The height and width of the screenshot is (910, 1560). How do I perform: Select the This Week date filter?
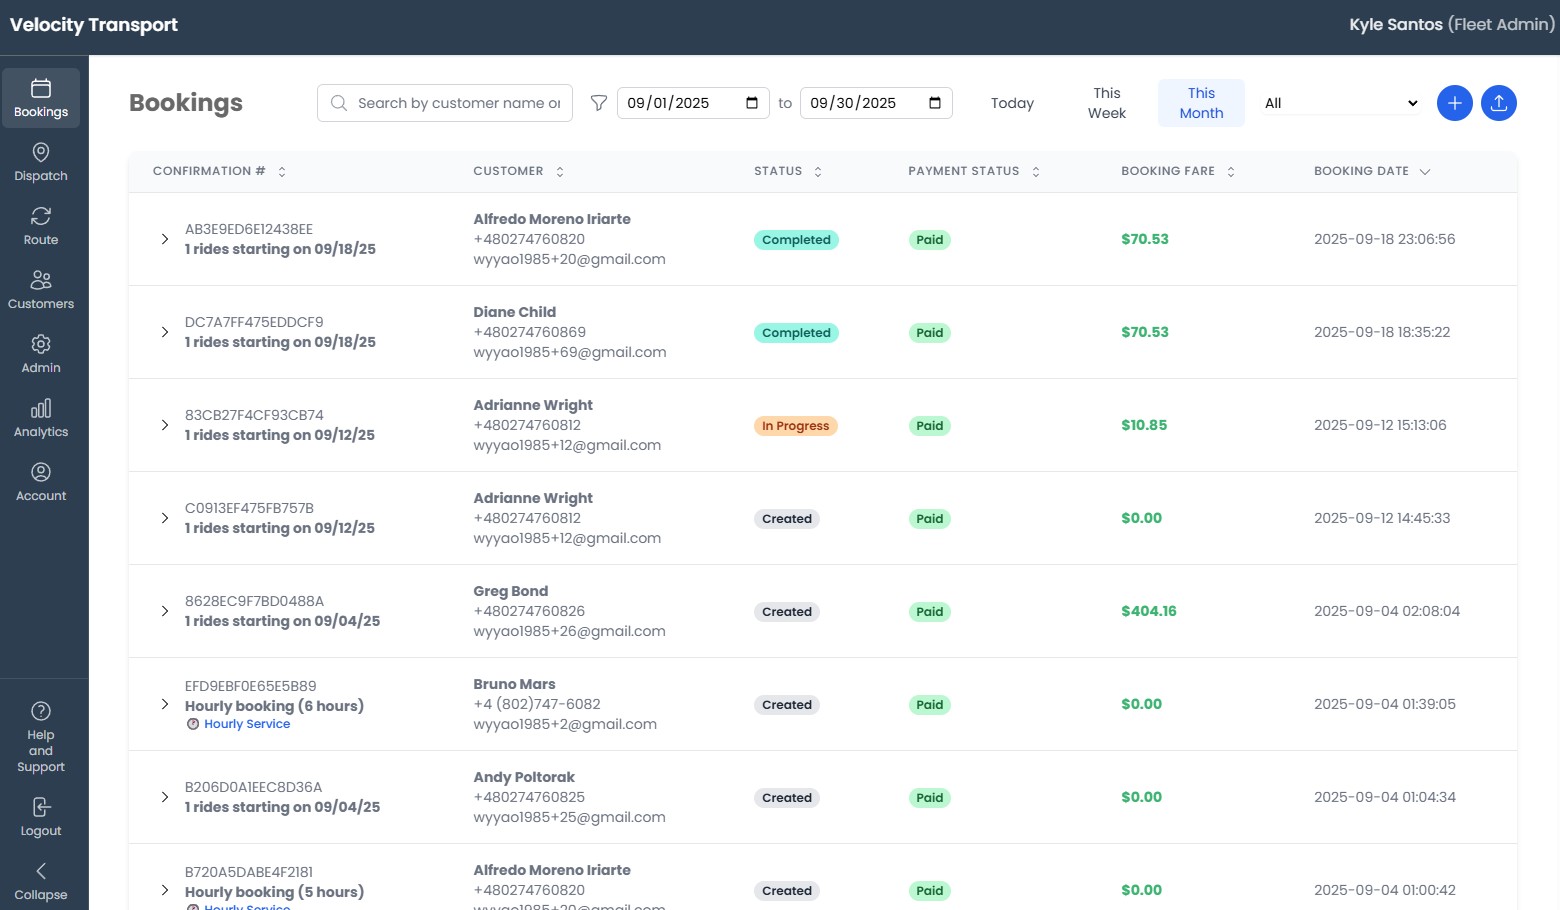[1106, 103]
